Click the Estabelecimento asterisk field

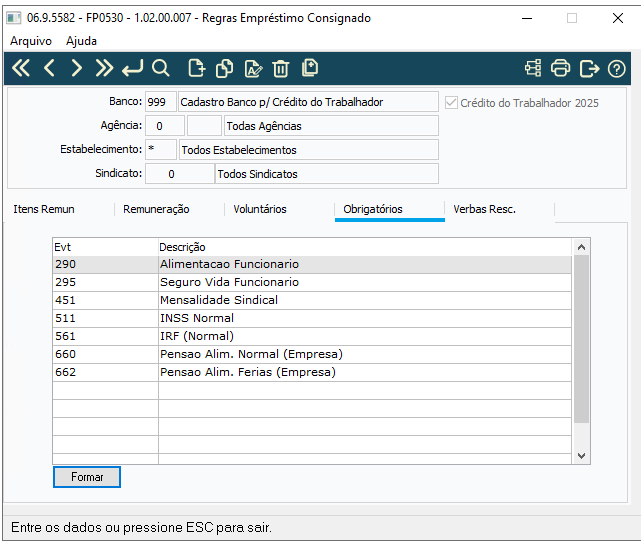pyautogui.click(x=161, y=150)
